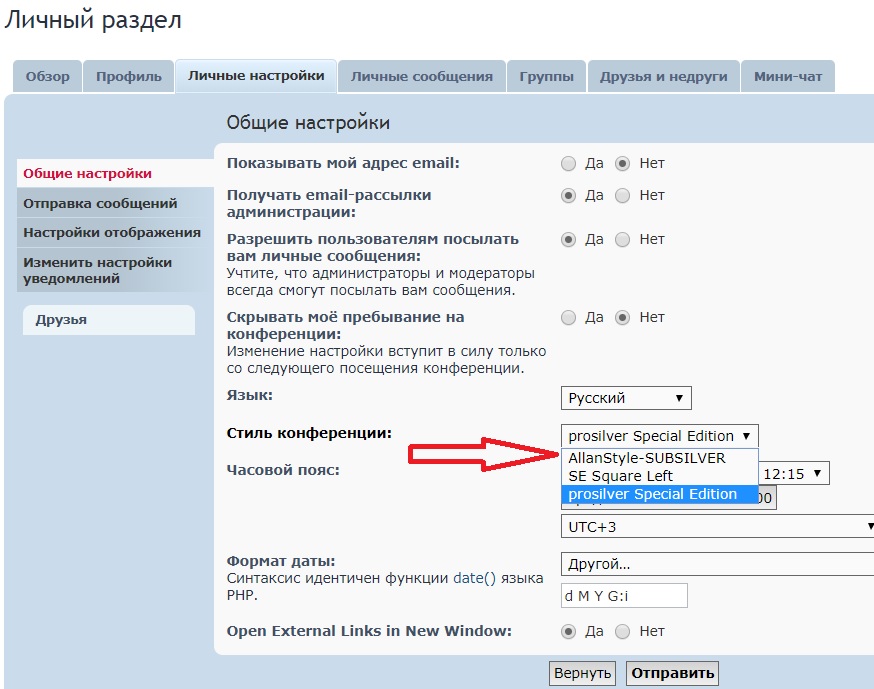Choose SE Square Left style option
This screenshot has height=689, width=874.
click(620, 476)
